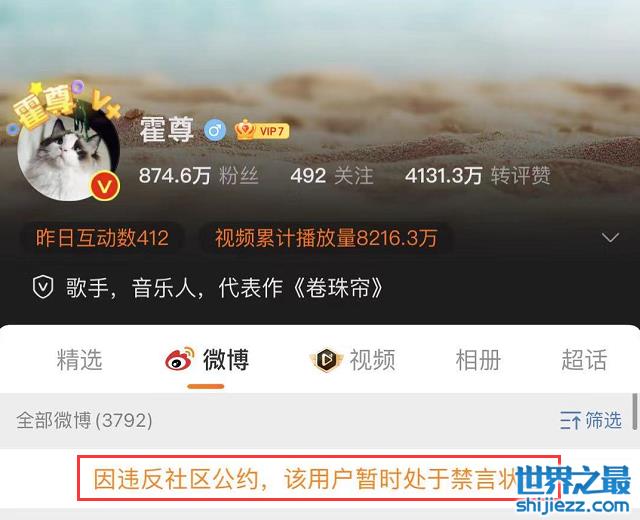Screen dimensions: 640x520
Task: Open 视频累计播放量8216.3万 stat pill
Action: click(326, 238)
